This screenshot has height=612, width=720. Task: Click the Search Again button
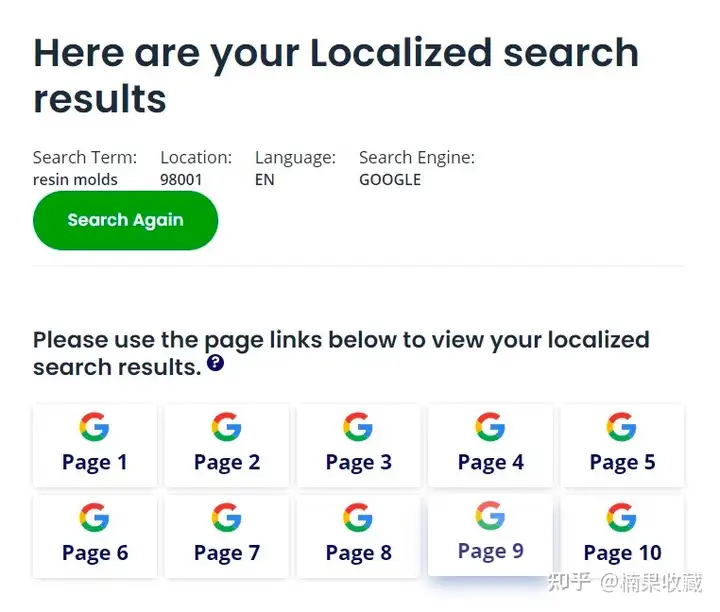(125, 220)
